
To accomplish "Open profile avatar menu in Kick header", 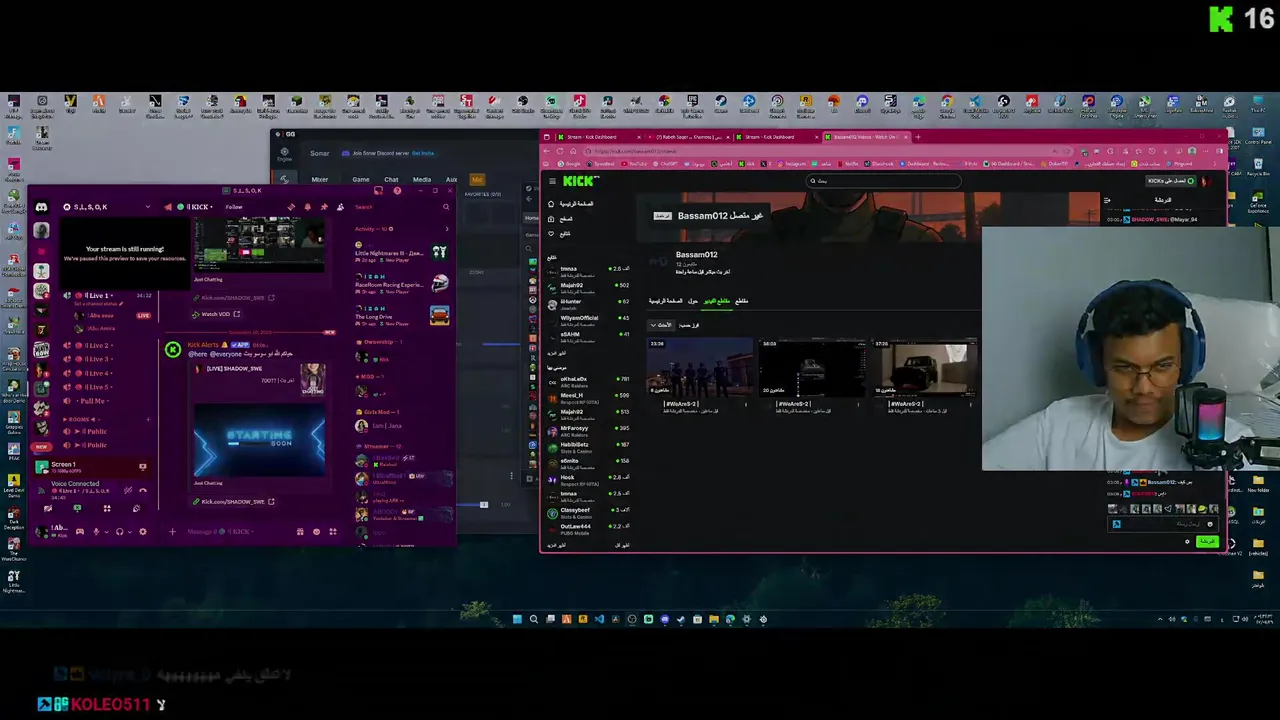I will [1206, 181].
